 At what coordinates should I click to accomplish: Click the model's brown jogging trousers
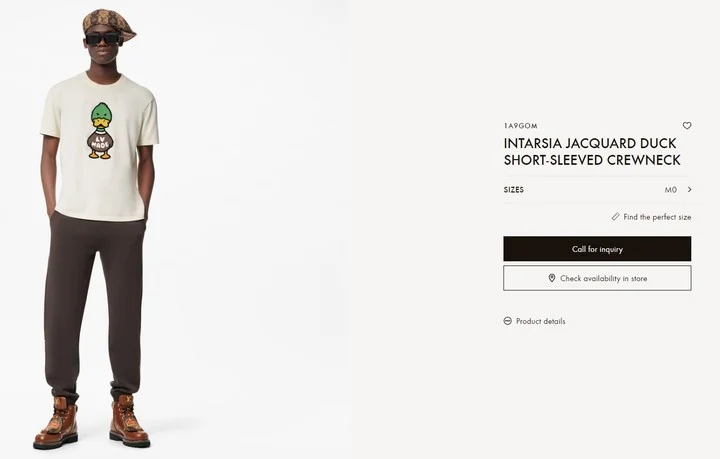95,305
